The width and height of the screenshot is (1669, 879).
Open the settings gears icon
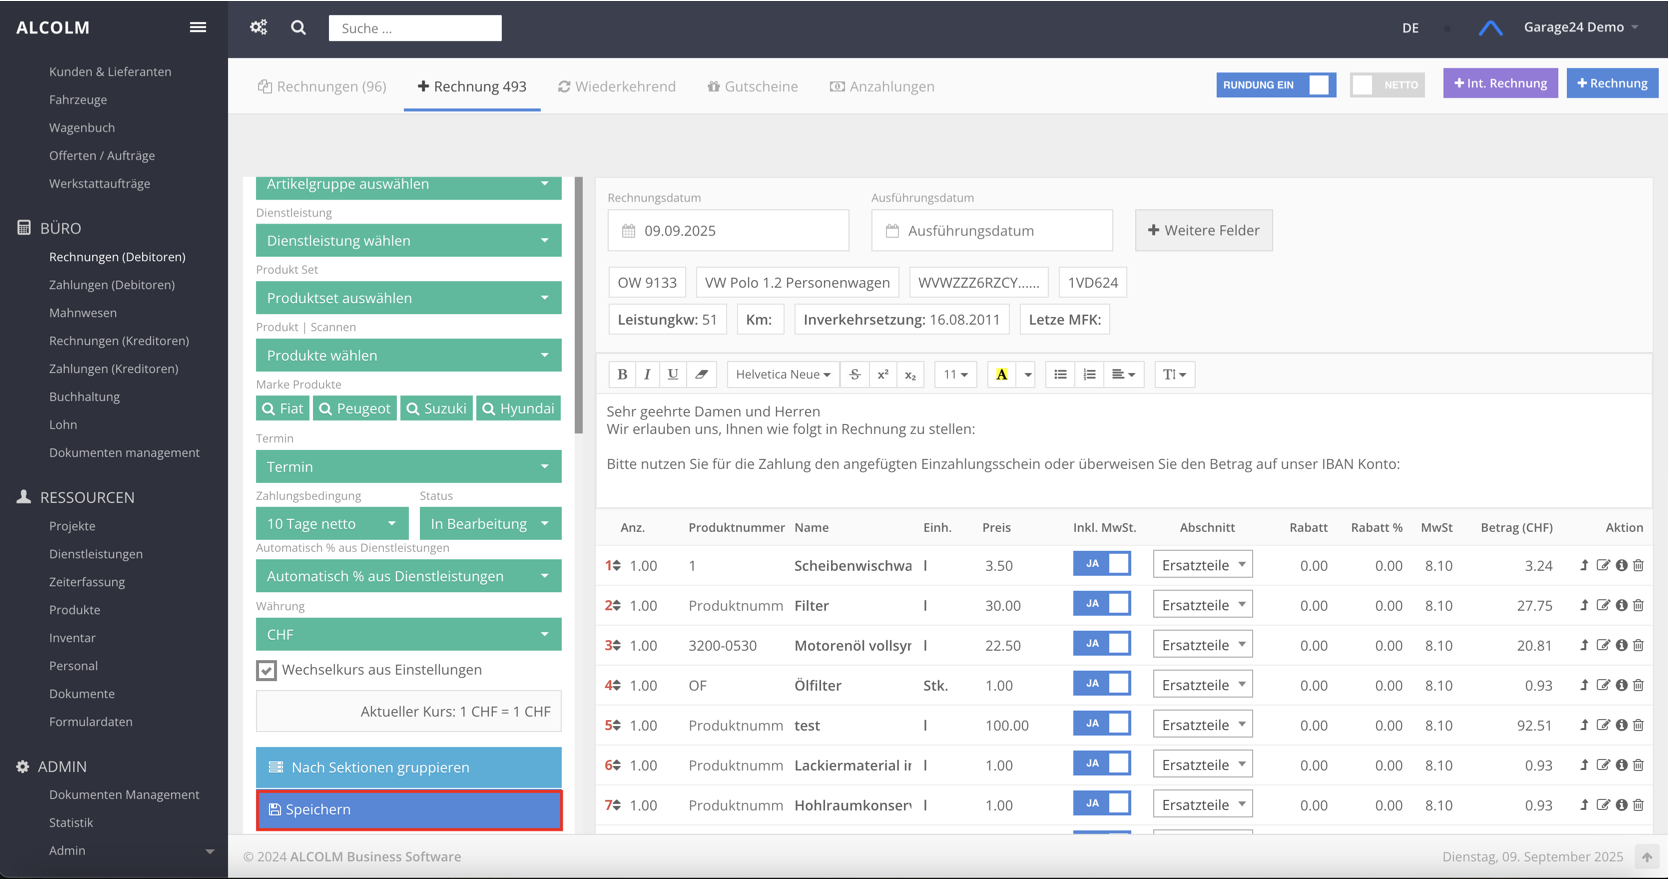tap(259, 27)
